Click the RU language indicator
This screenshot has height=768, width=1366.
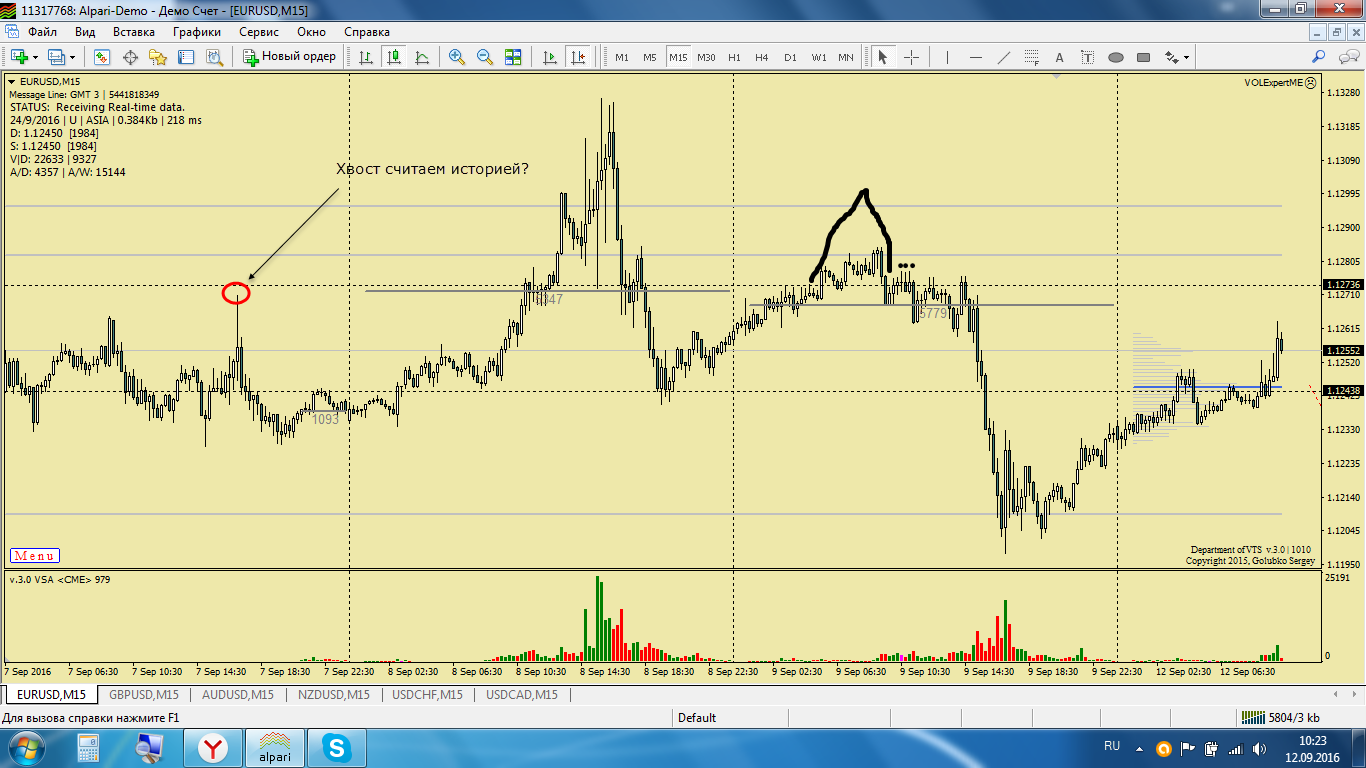(x=1112, y=747)
